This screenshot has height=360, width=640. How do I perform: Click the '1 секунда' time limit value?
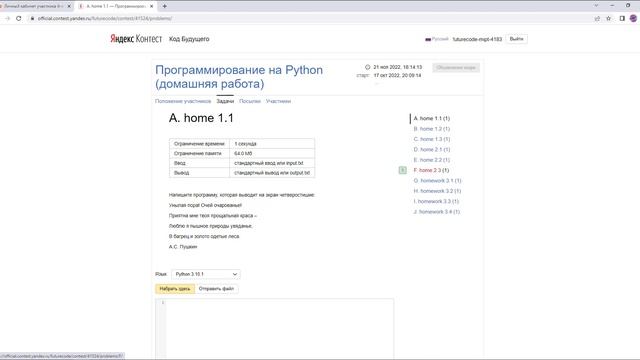(x=245, y=144)
